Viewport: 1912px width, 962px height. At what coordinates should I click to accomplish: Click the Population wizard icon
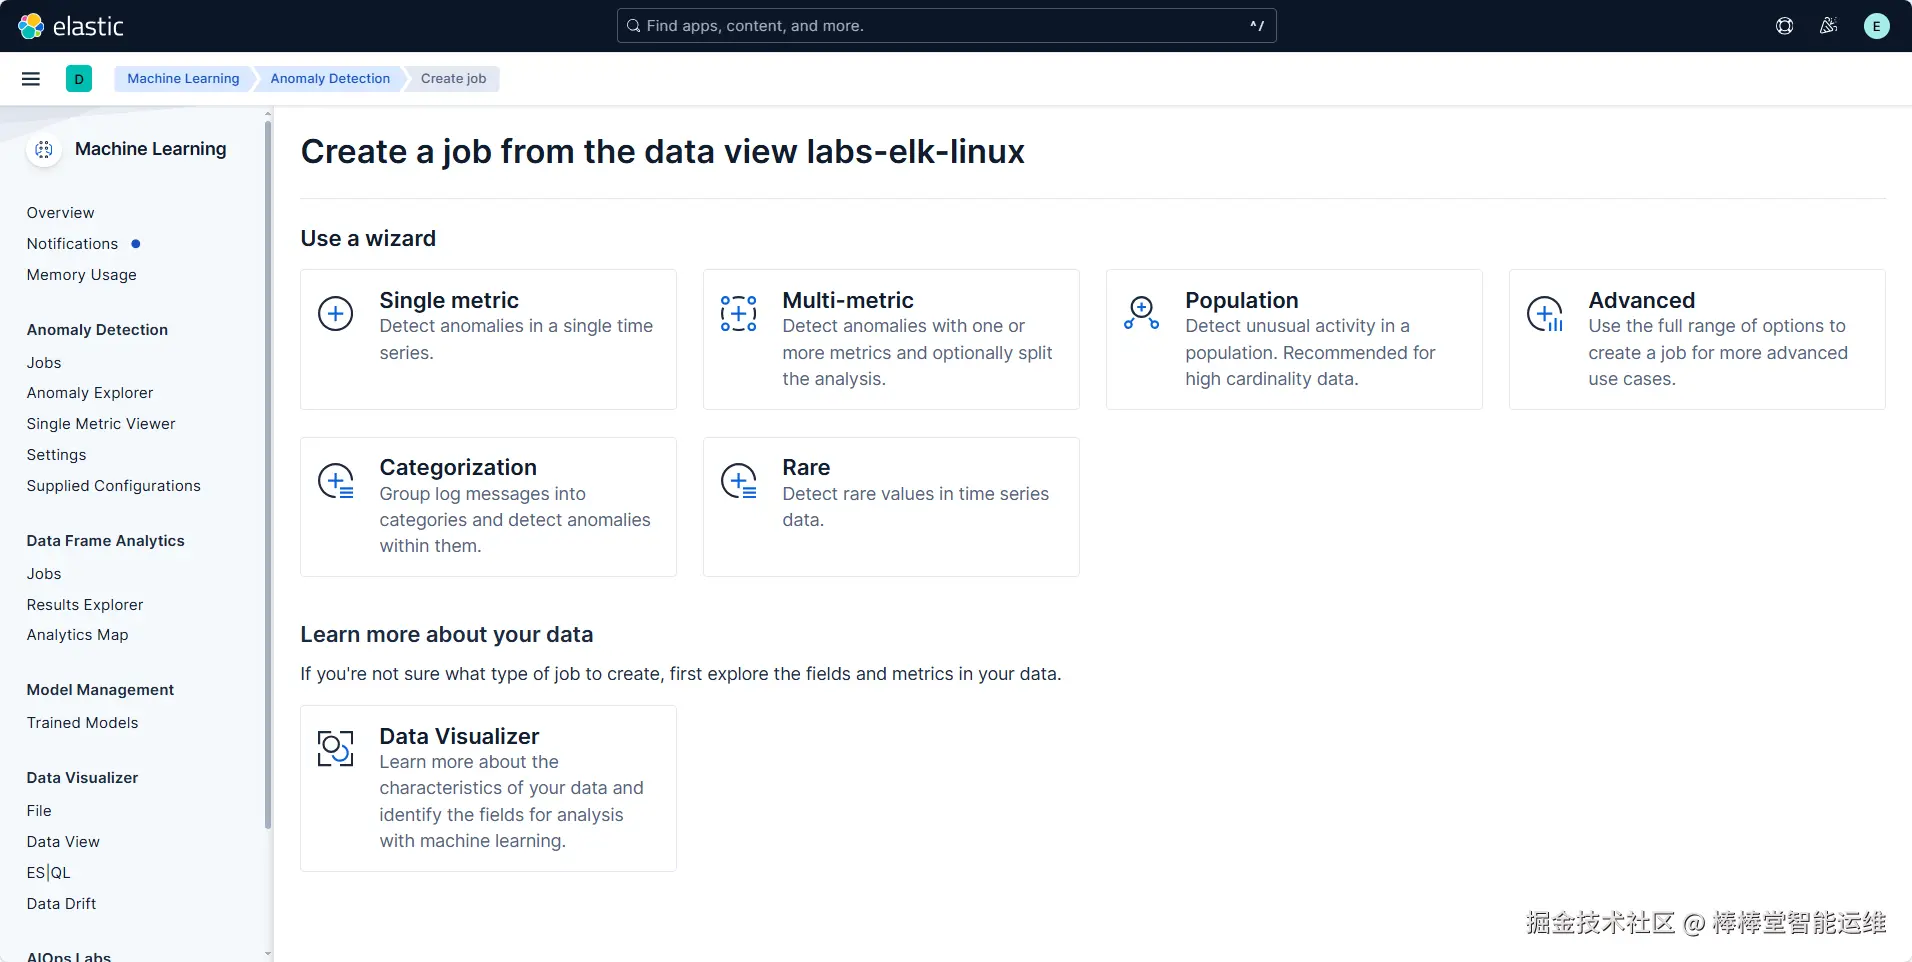click(x=1141, y=314)
